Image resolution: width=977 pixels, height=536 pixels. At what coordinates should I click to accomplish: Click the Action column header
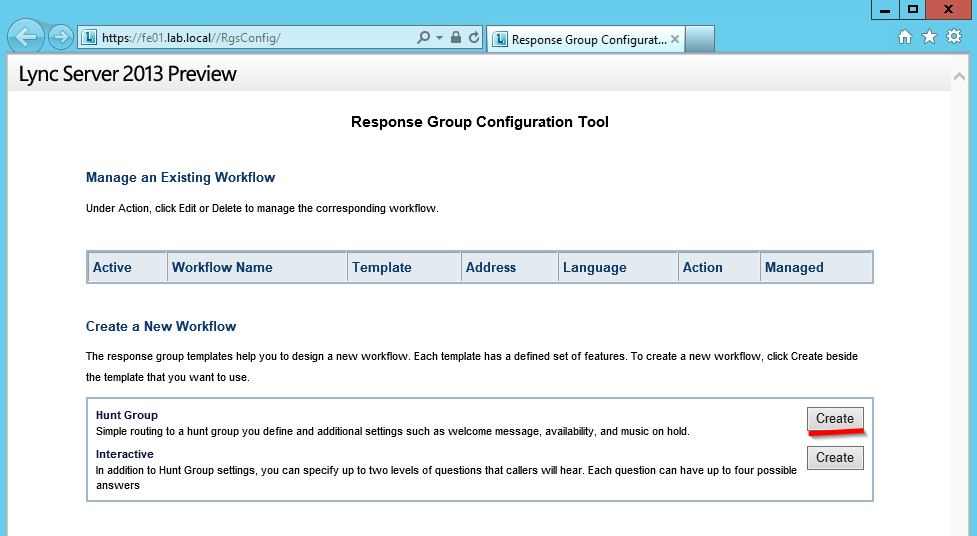click(x=719, y=267)
